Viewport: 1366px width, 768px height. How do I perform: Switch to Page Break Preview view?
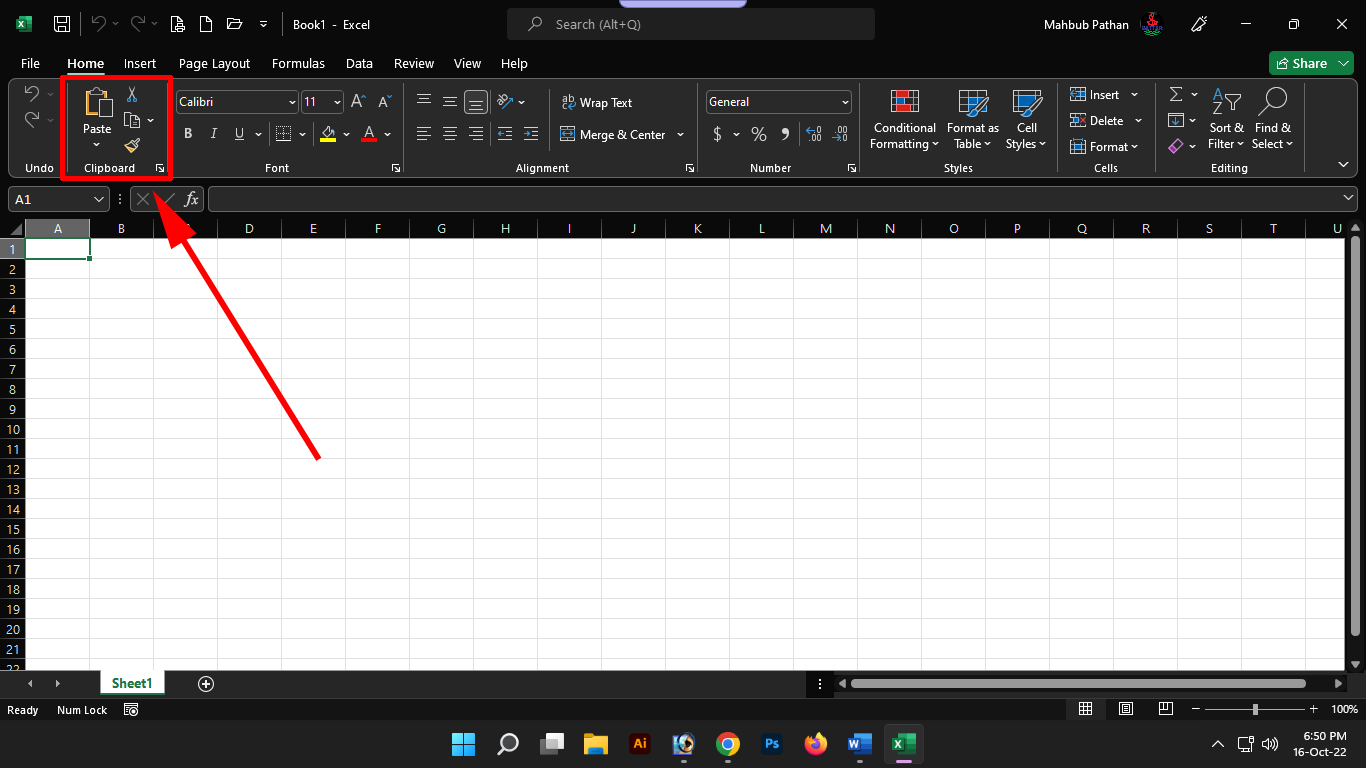click(x=1165, y=709)
